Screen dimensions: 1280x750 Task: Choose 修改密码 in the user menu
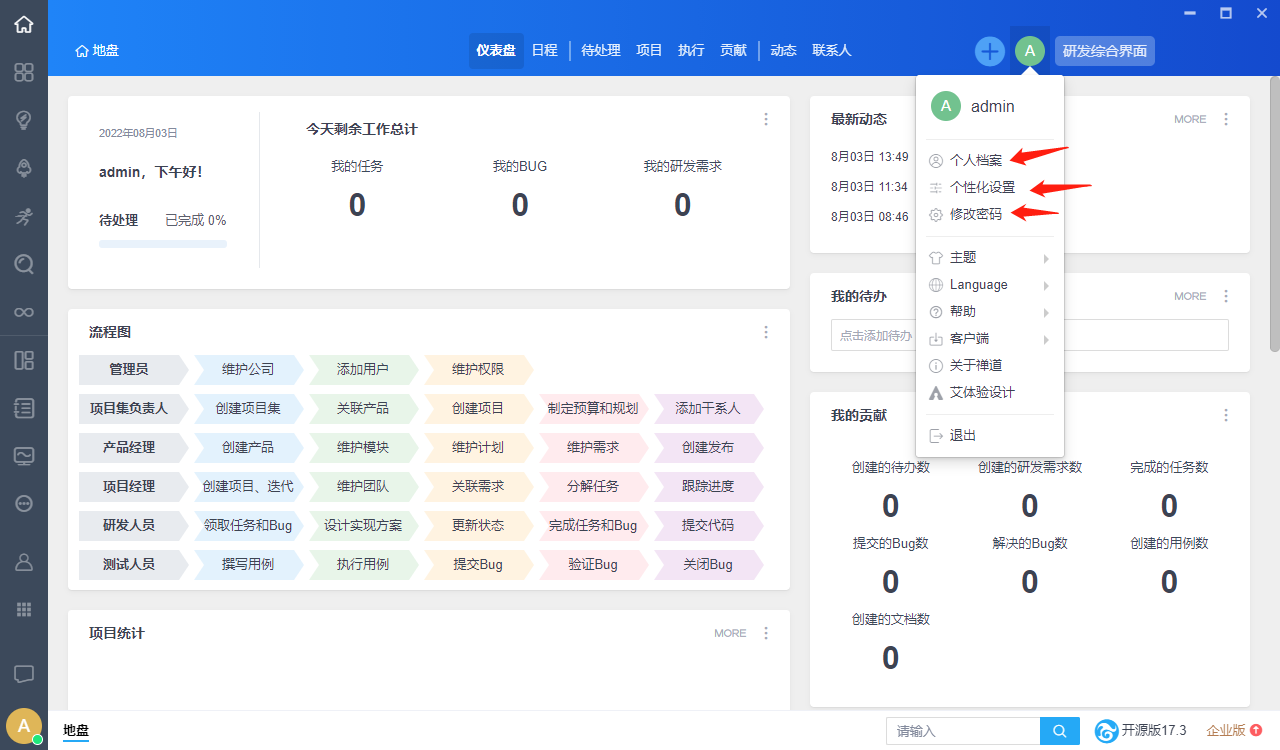pyautogui.click(x=975, y=214)
